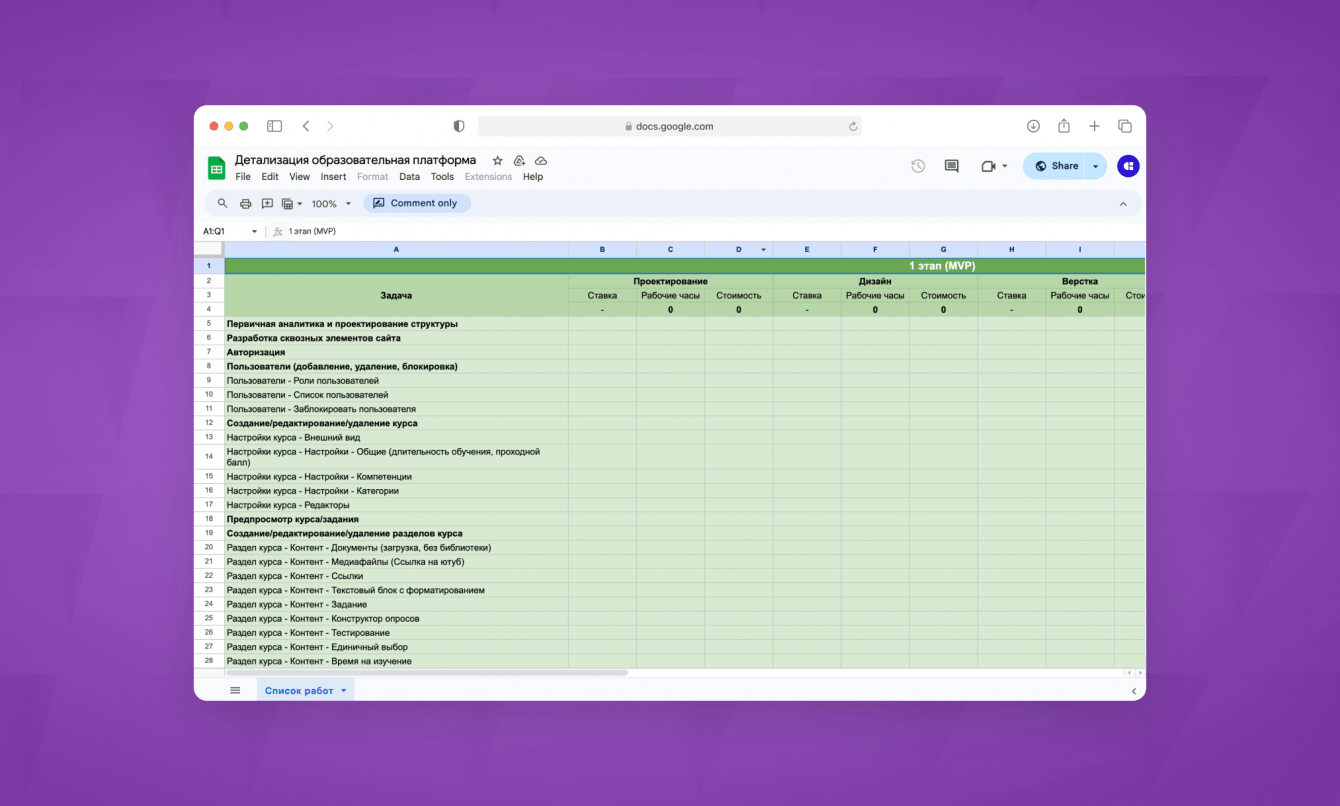Image resolution: width=1340 pixels, height=806 pixels.
Task: Open the Список работ sheet tab menu
Action: pyautogui.click(x=344, y=690)
